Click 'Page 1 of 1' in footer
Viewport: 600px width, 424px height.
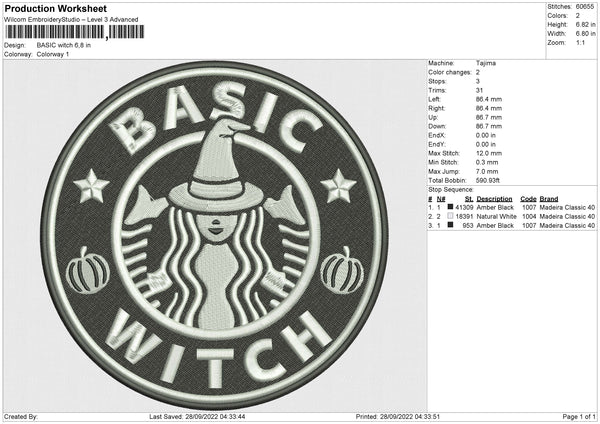tap(579, 416)
